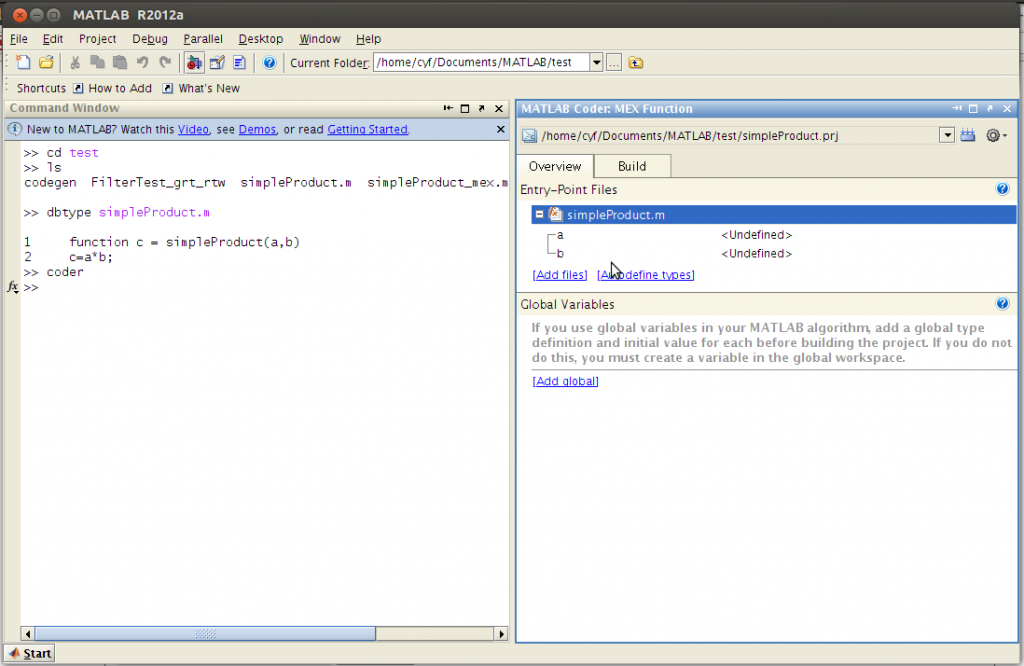This screenshot has height=666, width=1024.
Task: Toggle the How to Add shortcut
Action: [x=119, y=88]
